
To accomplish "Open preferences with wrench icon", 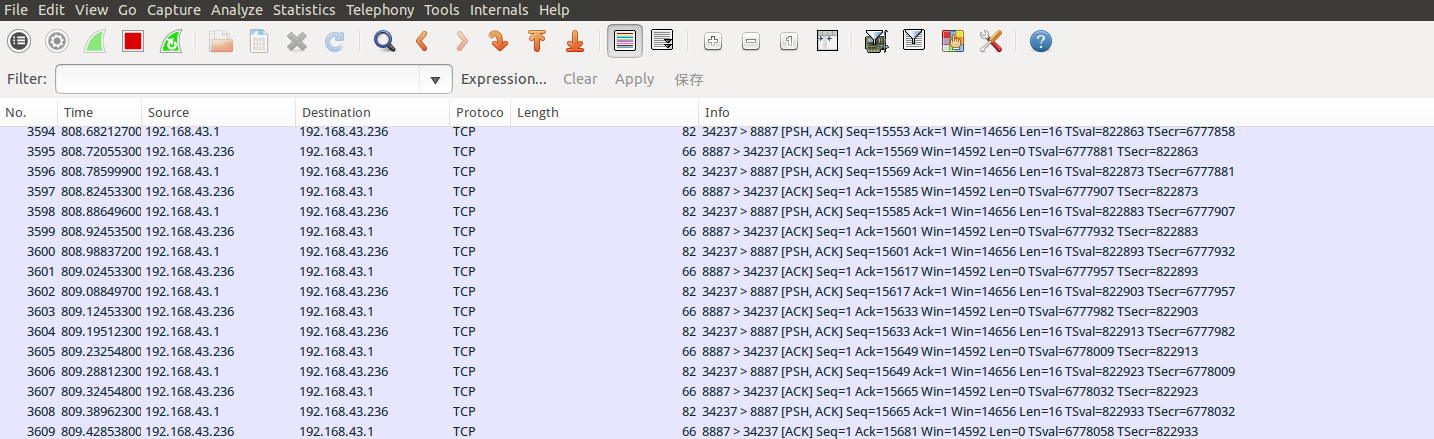I will coord(990,41).
